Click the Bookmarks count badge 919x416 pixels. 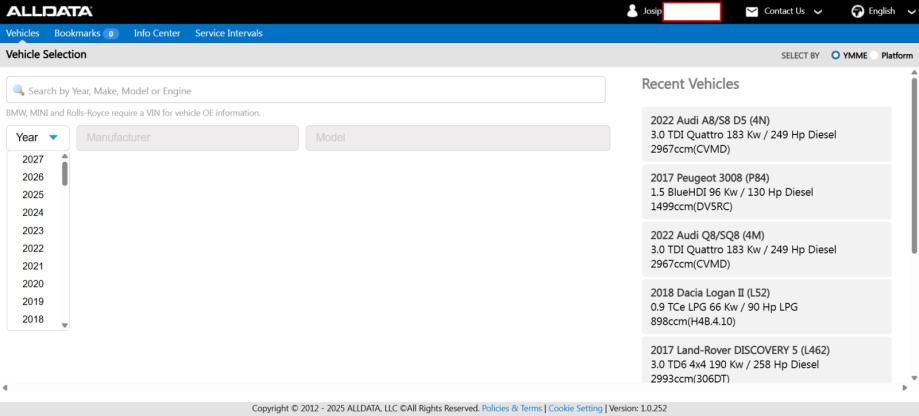coord(111,34)
